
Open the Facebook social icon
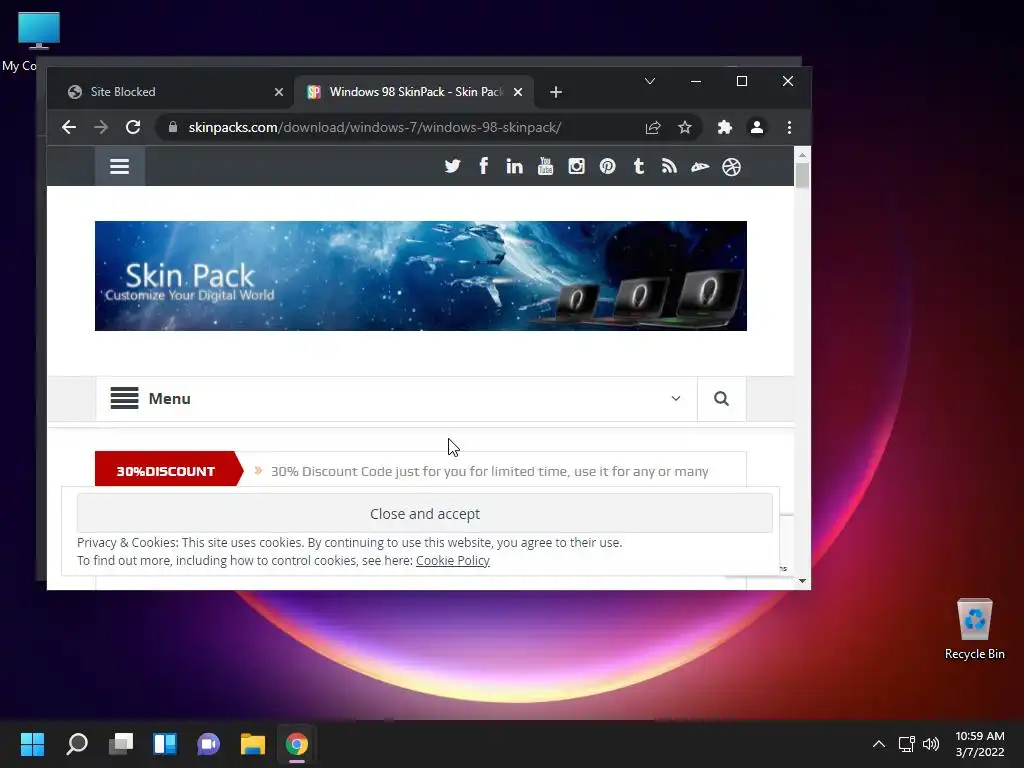(483, 166)
